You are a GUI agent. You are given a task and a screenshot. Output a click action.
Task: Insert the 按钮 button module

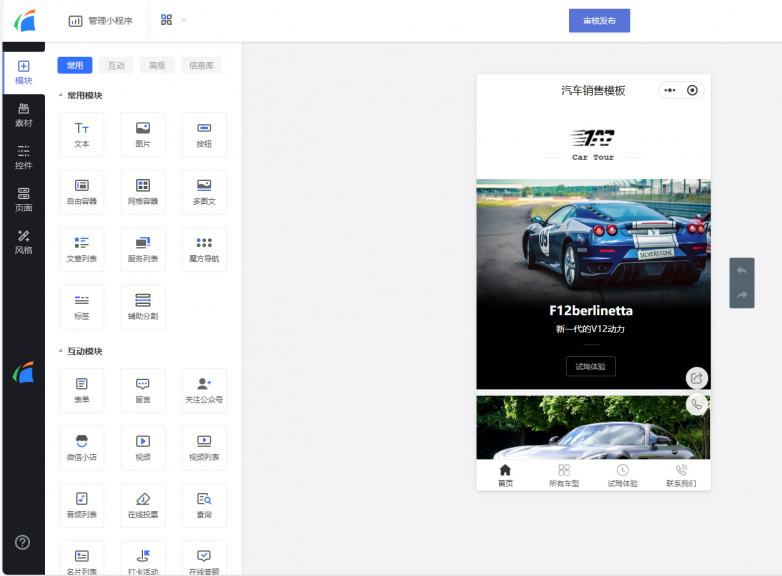pos(204,135)
